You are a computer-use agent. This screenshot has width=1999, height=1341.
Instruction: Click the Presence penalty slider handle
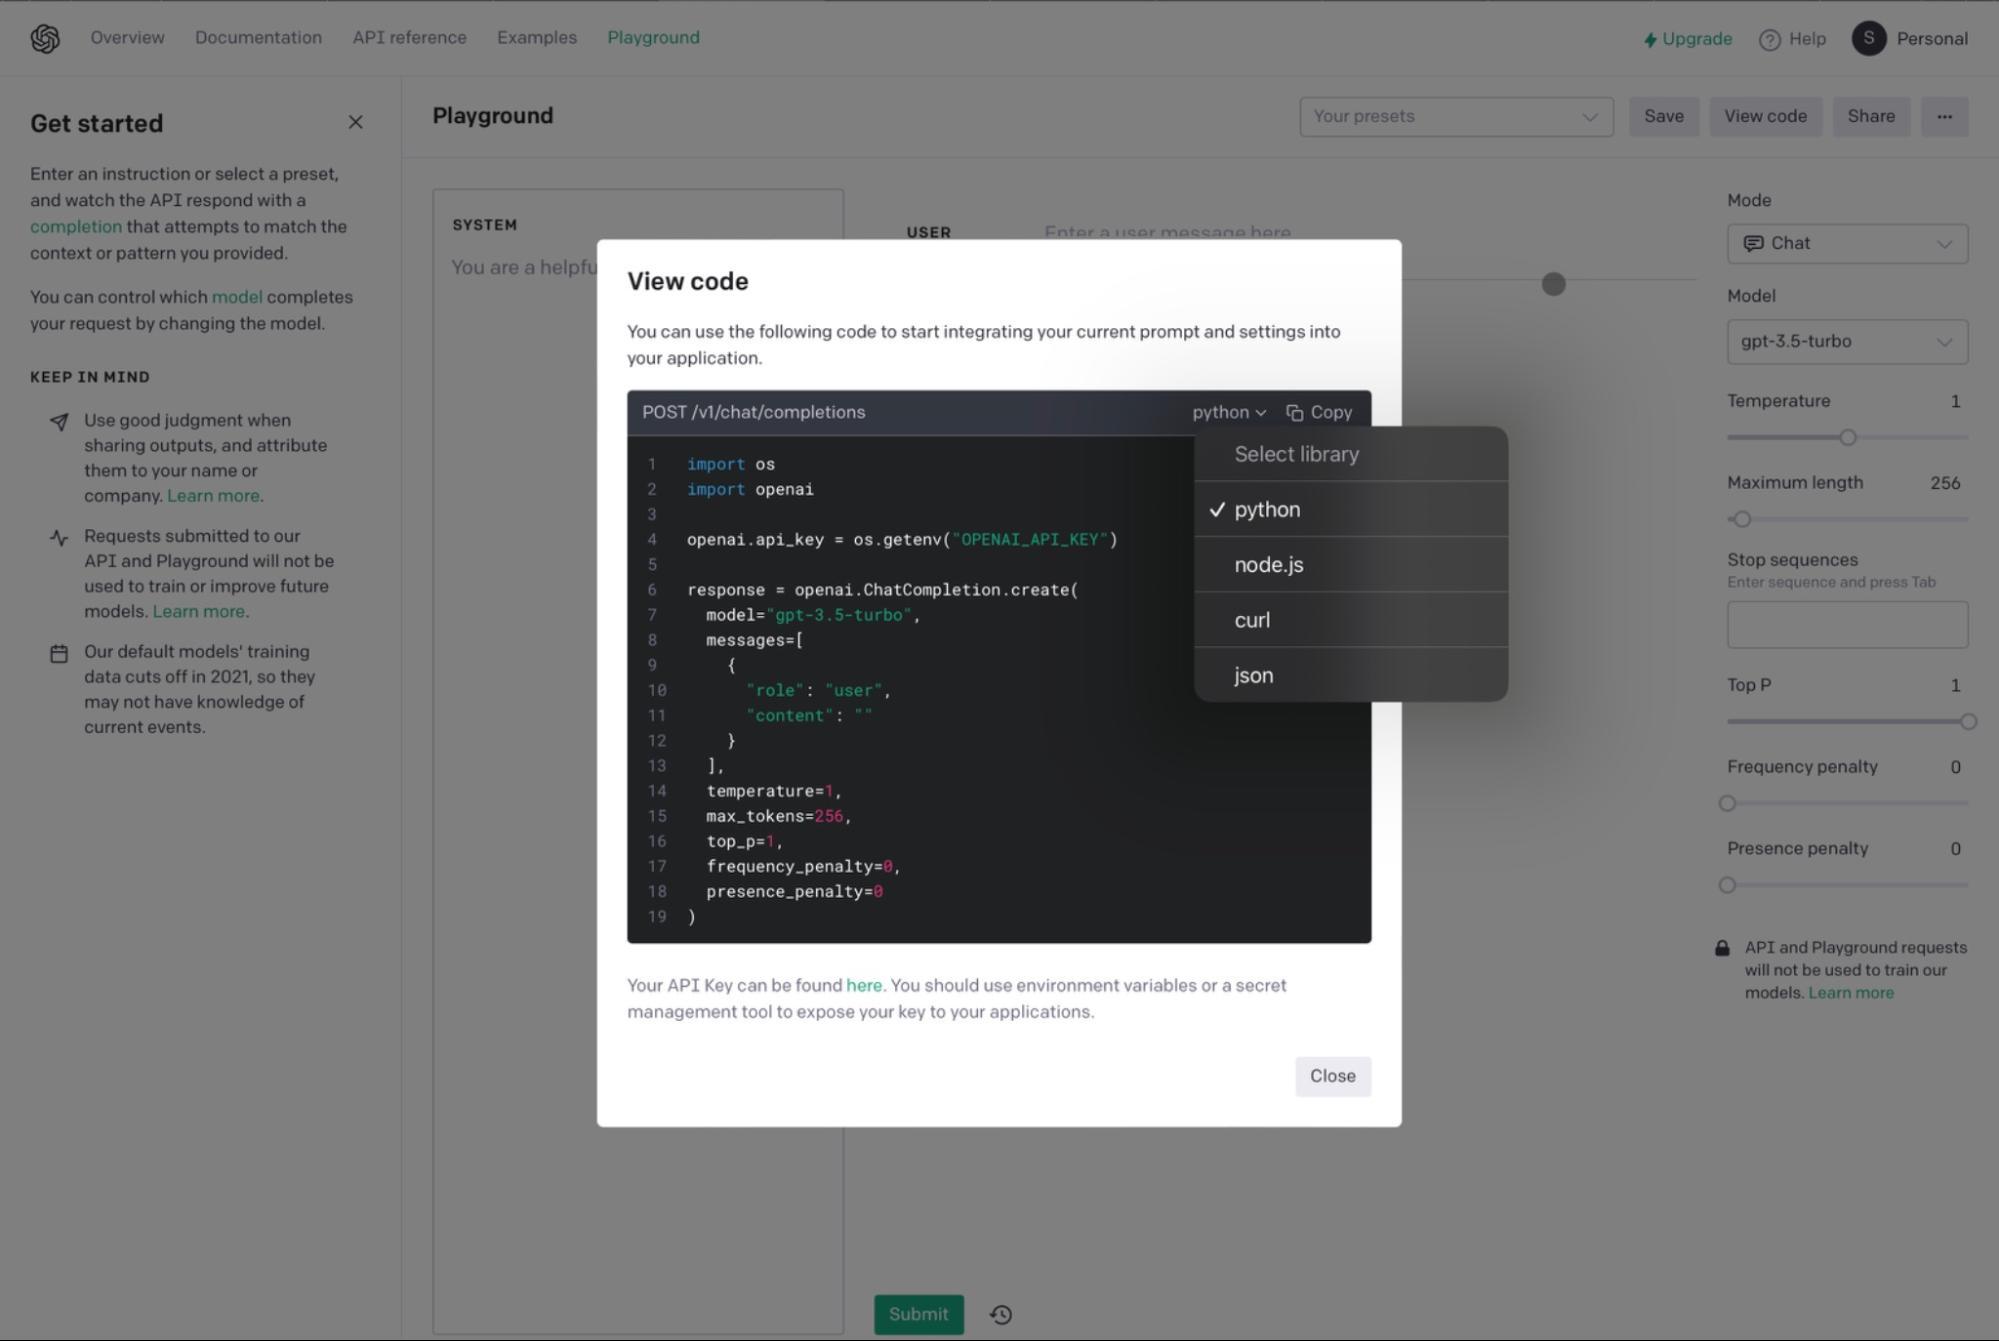click(1727, 885)
